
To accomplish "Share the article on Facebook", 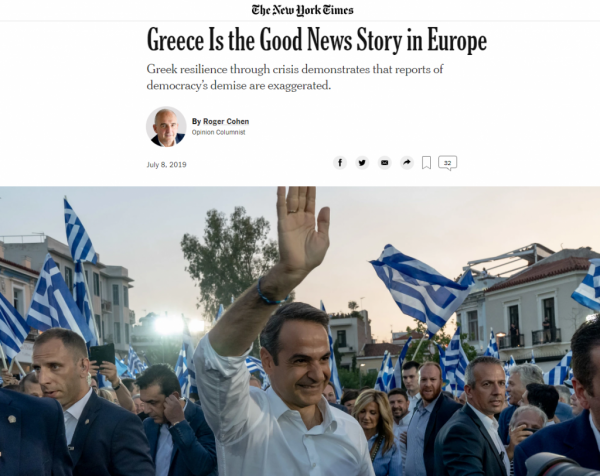I will click(340, 163).
